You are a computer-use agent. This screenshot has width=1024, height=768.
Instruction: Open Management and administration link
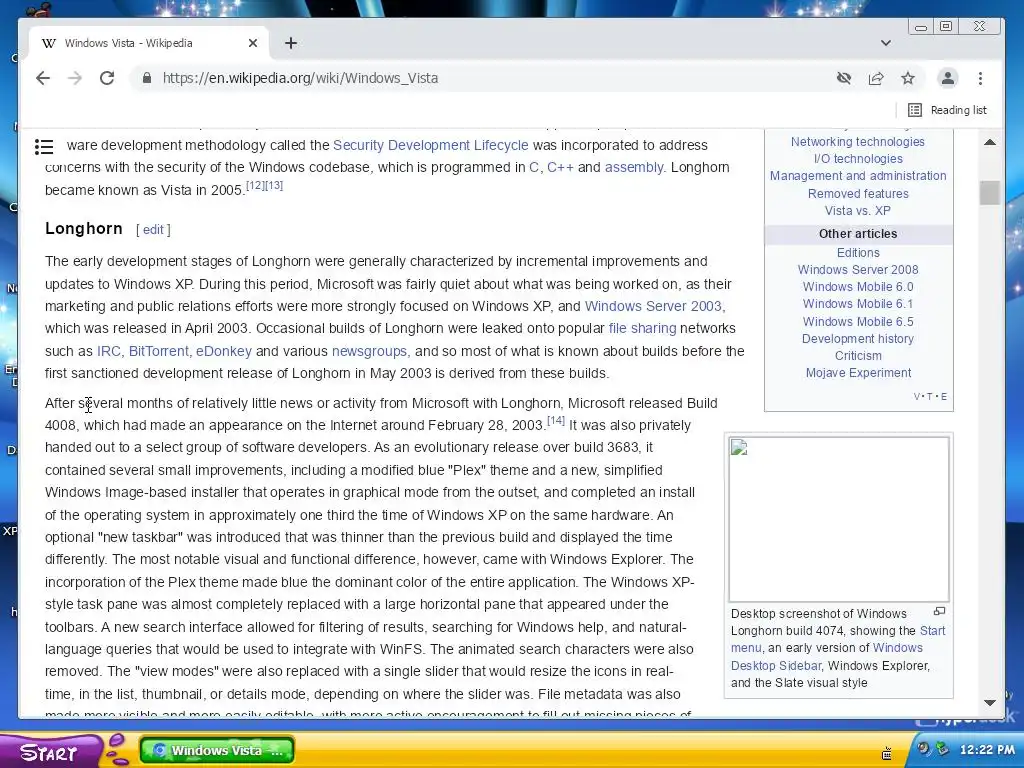point(857,176)
